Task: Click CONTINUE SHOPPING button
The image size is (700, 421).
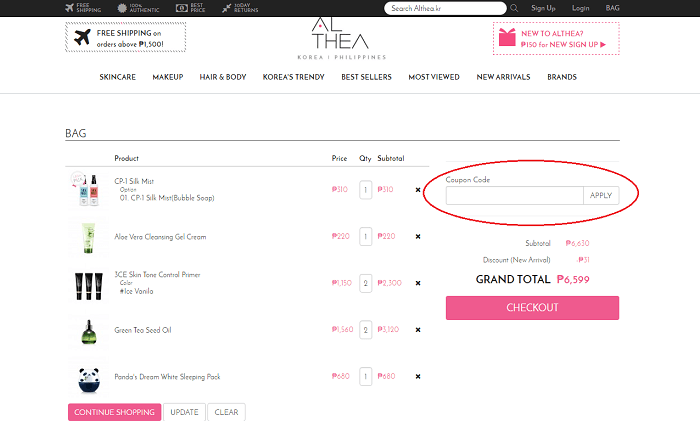Action: (114, 412)
